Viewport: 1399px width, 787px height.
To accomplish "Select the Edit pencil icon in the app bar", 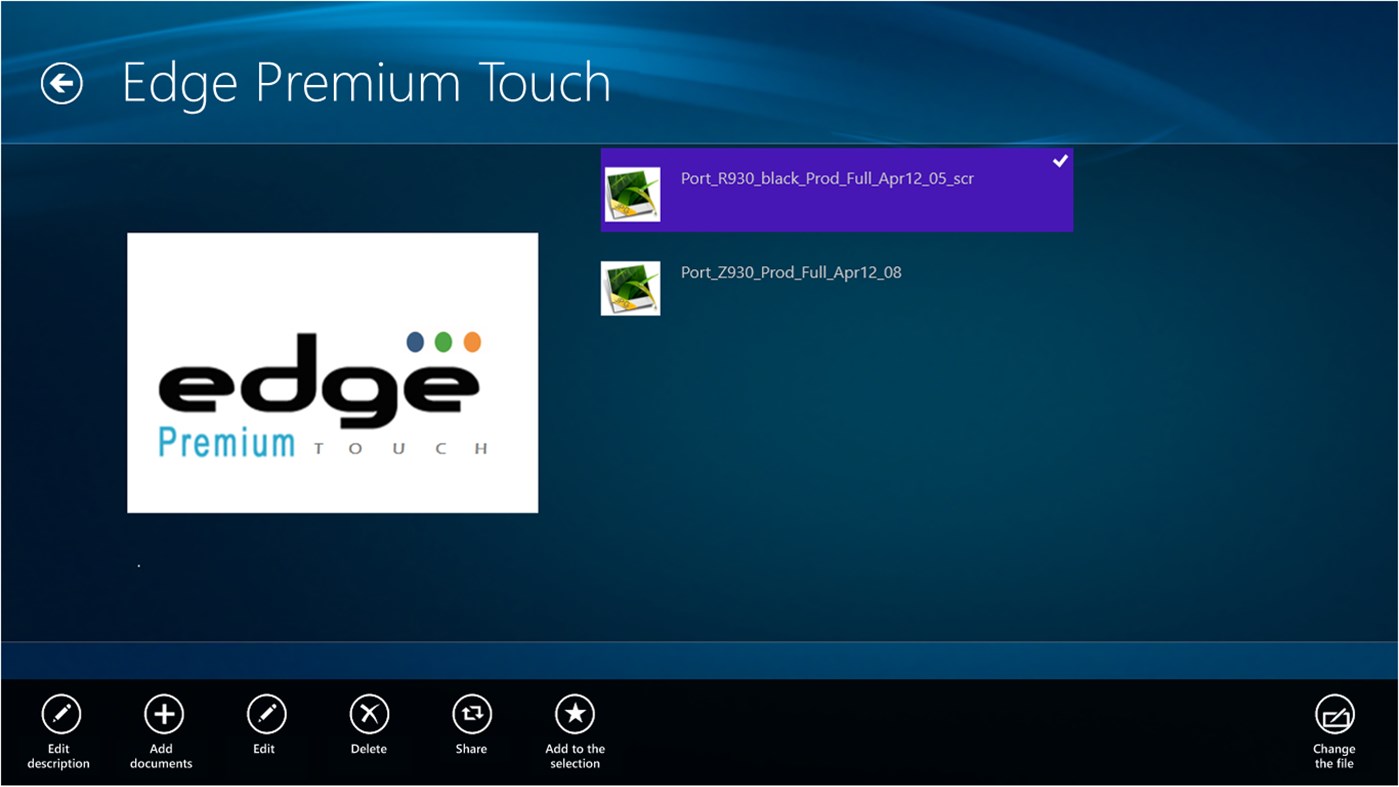I will pos(264,714).
